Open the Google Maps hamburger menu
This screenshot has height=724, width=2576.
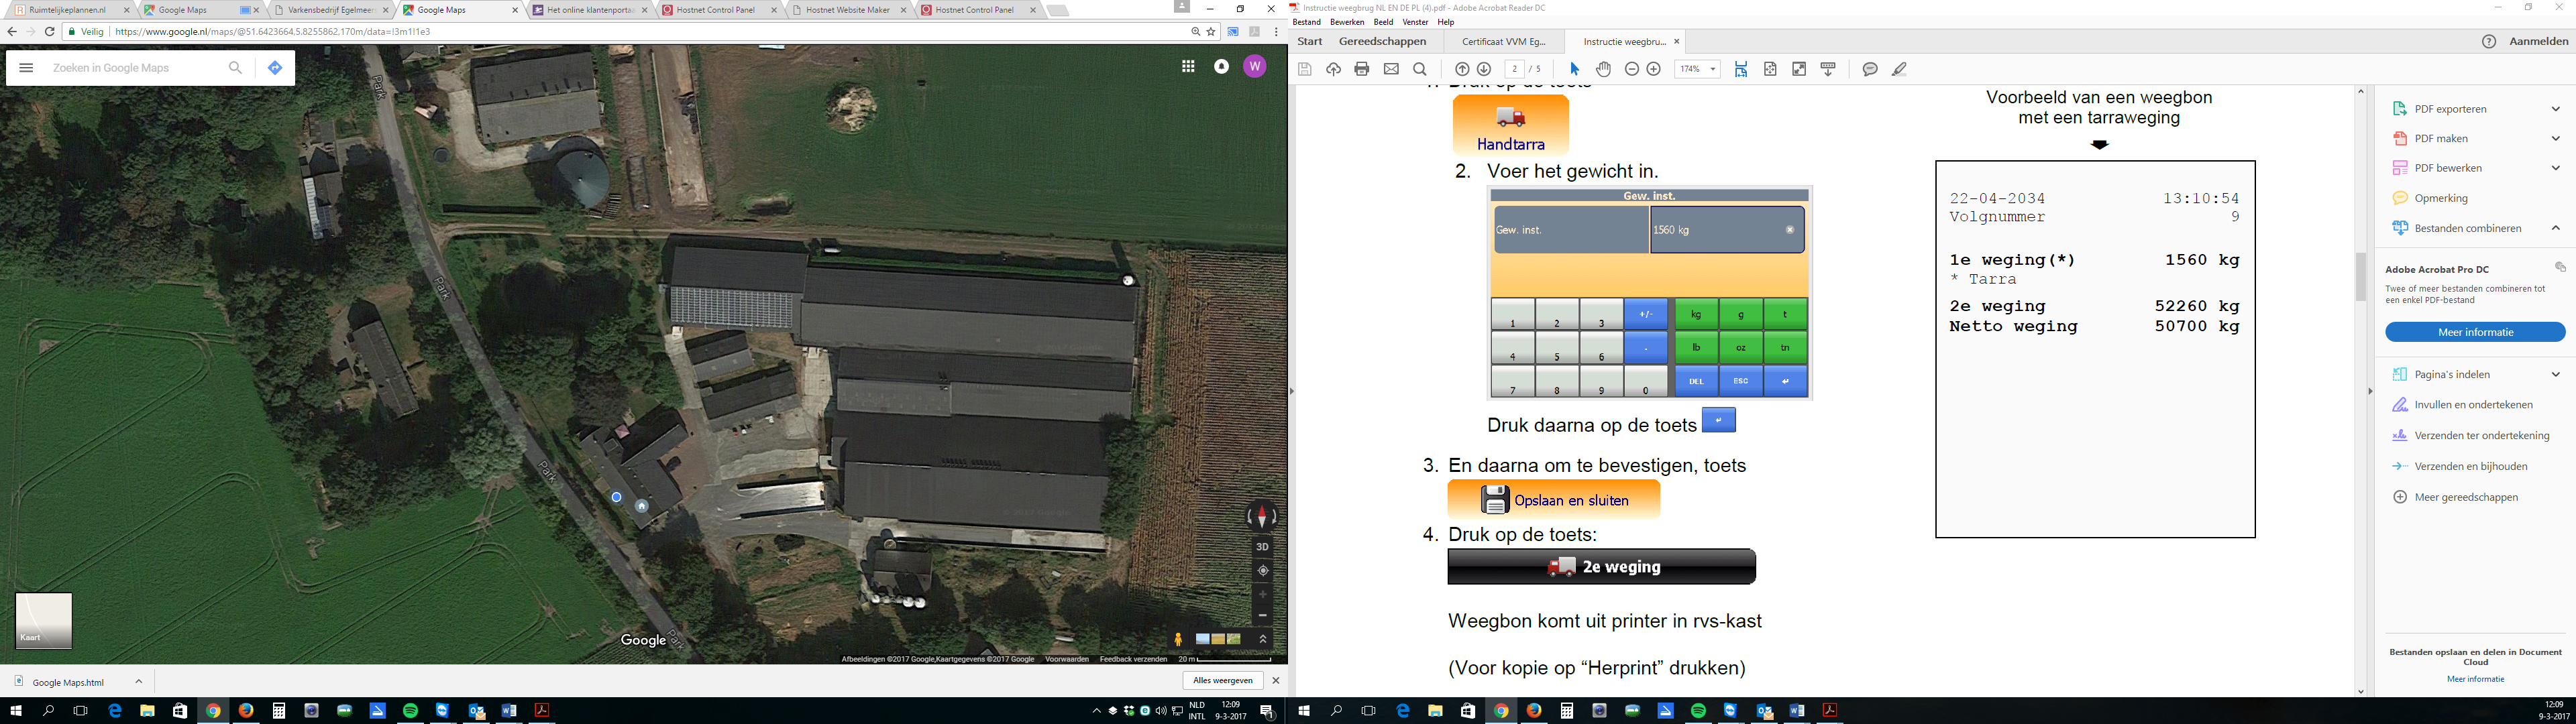tap(26, 68)
